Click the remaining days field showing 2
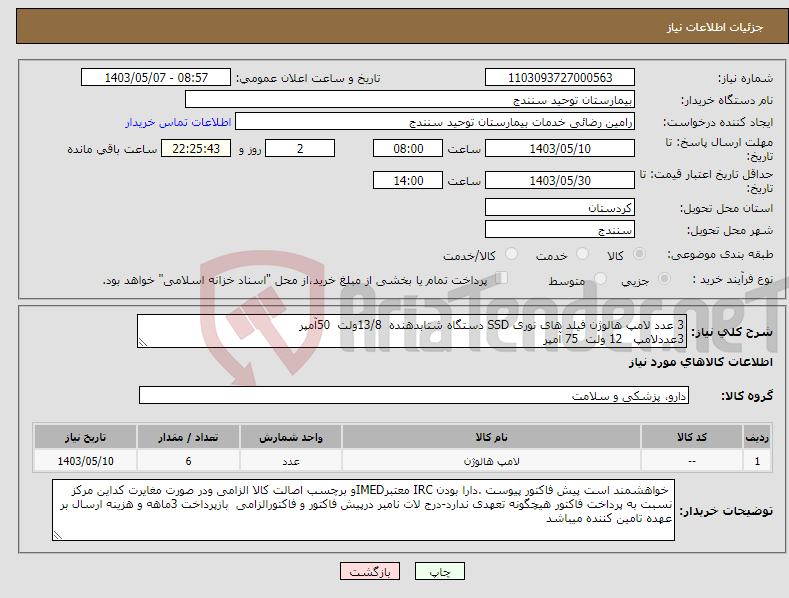This screenshot has width=789, height=598. tap(300, 148)
